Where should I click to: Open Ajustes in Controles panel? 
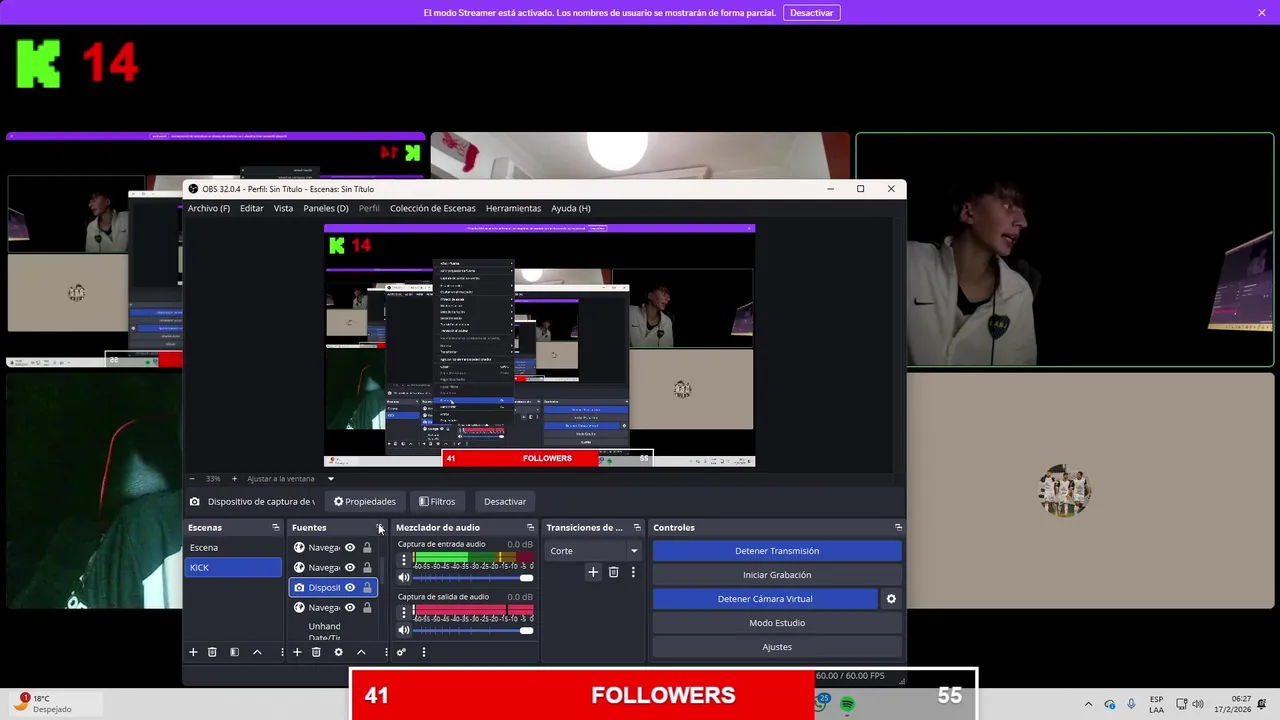tap(777, 647)
